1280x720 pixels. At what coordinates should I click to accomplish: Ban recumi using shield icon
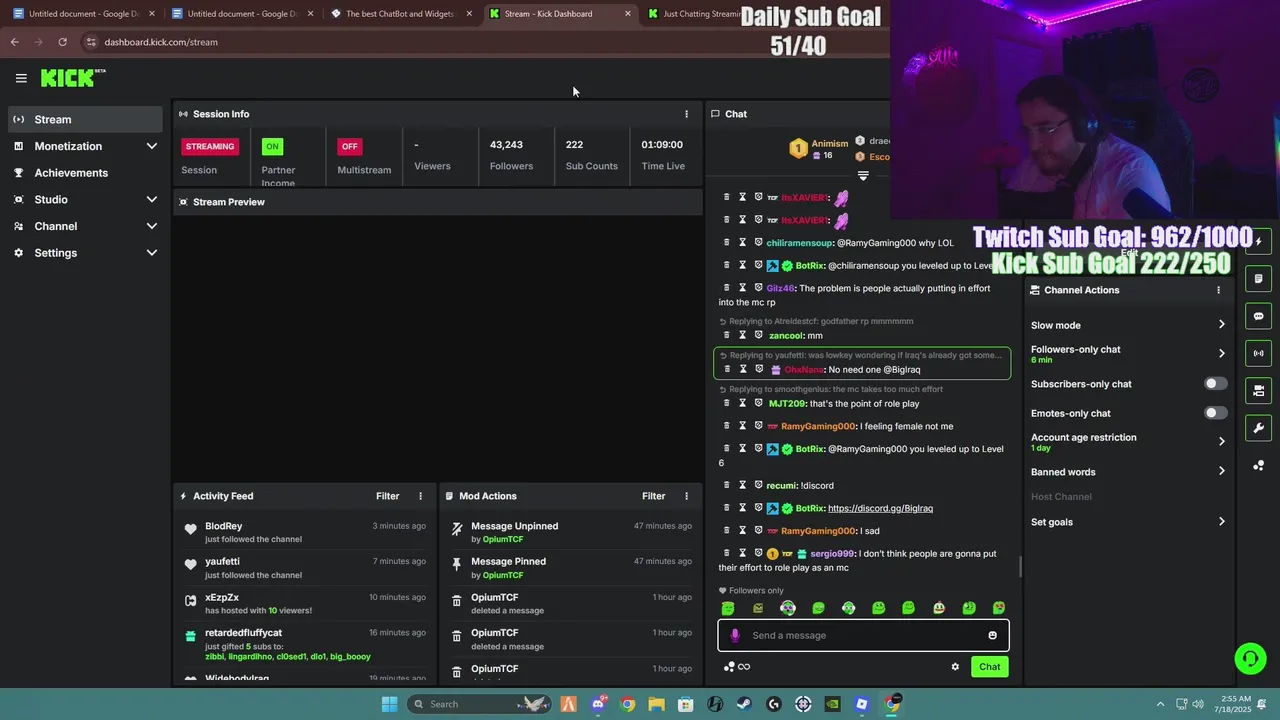tap(758, 485)
